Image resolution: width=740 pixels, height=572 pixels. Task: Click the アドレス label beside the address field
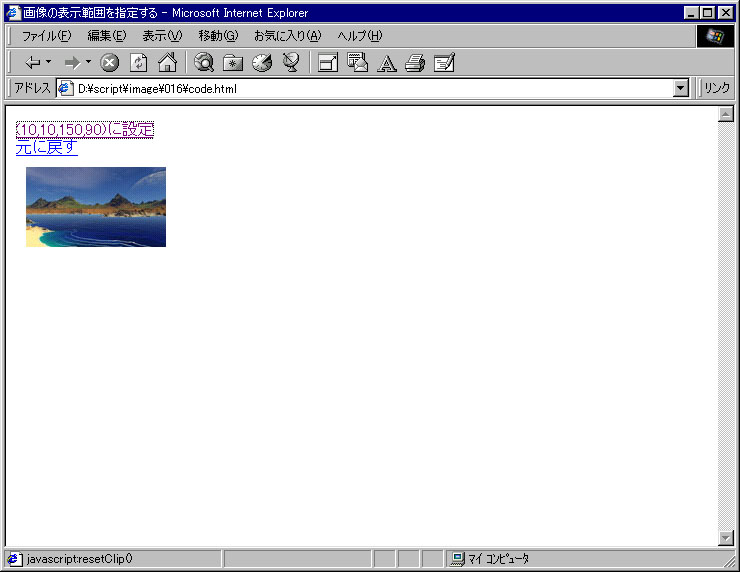[32, 88]
